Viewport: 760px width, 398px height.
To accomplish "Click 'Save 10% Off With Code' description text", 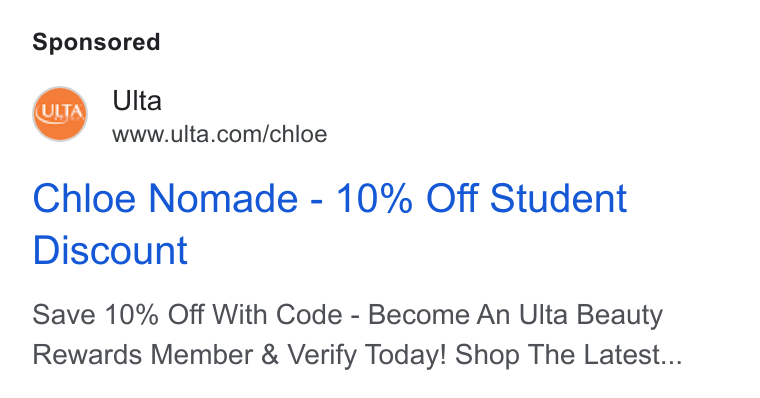I will coord(187,315).
